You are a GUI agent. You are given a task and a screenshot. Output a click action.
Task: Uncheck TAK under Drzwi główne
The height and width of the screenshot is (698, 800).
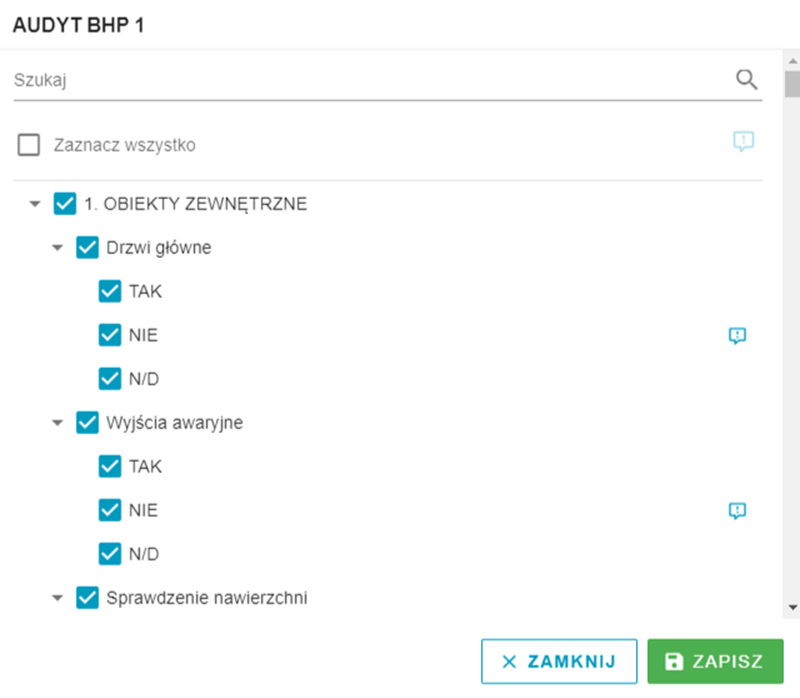click(110, 291)
